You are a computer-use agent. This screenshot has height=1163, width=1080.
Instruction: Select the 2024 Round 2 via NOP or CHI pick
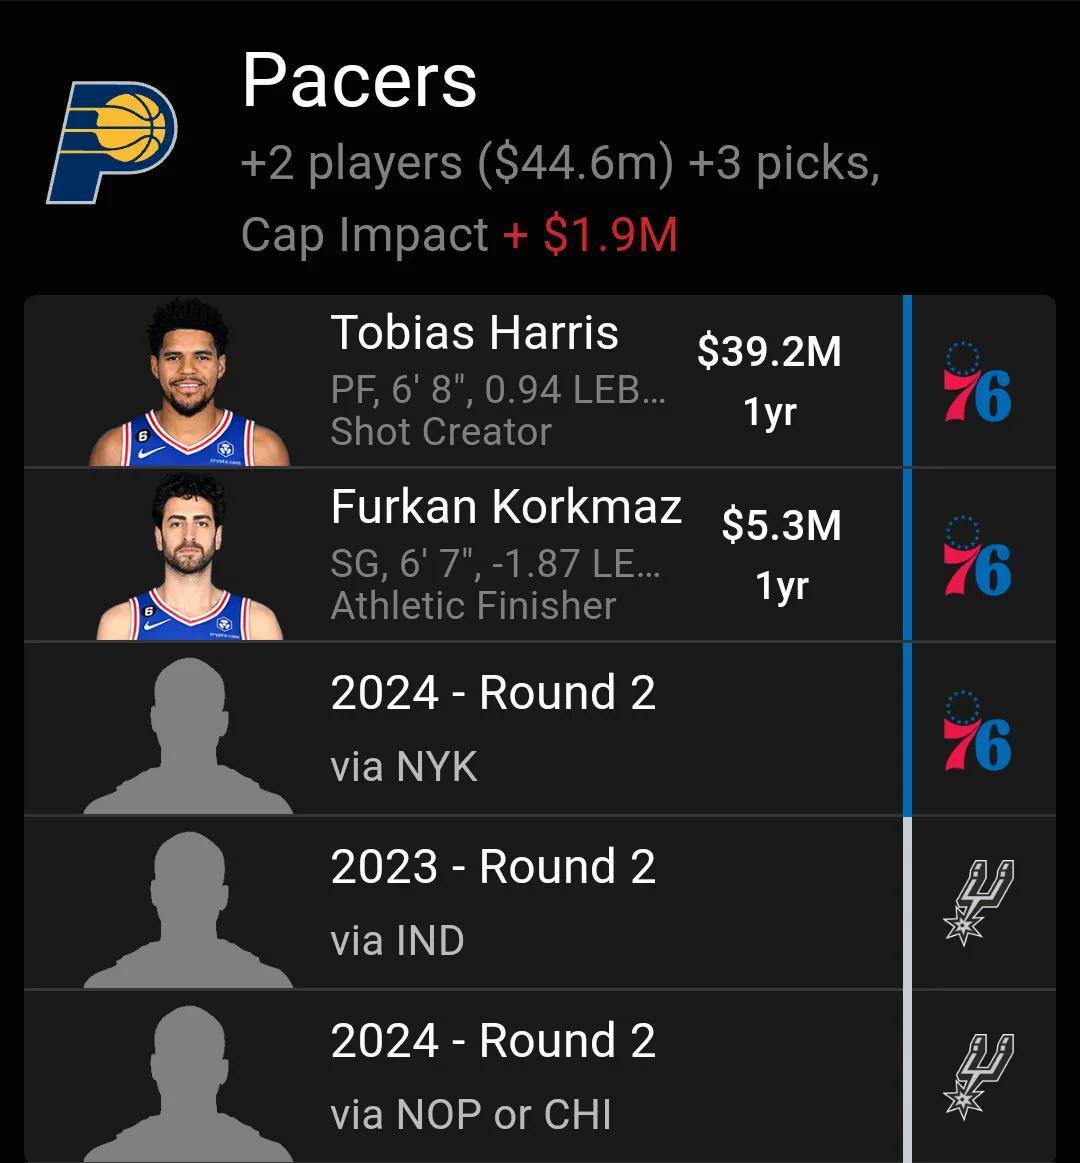point(493,1041)
